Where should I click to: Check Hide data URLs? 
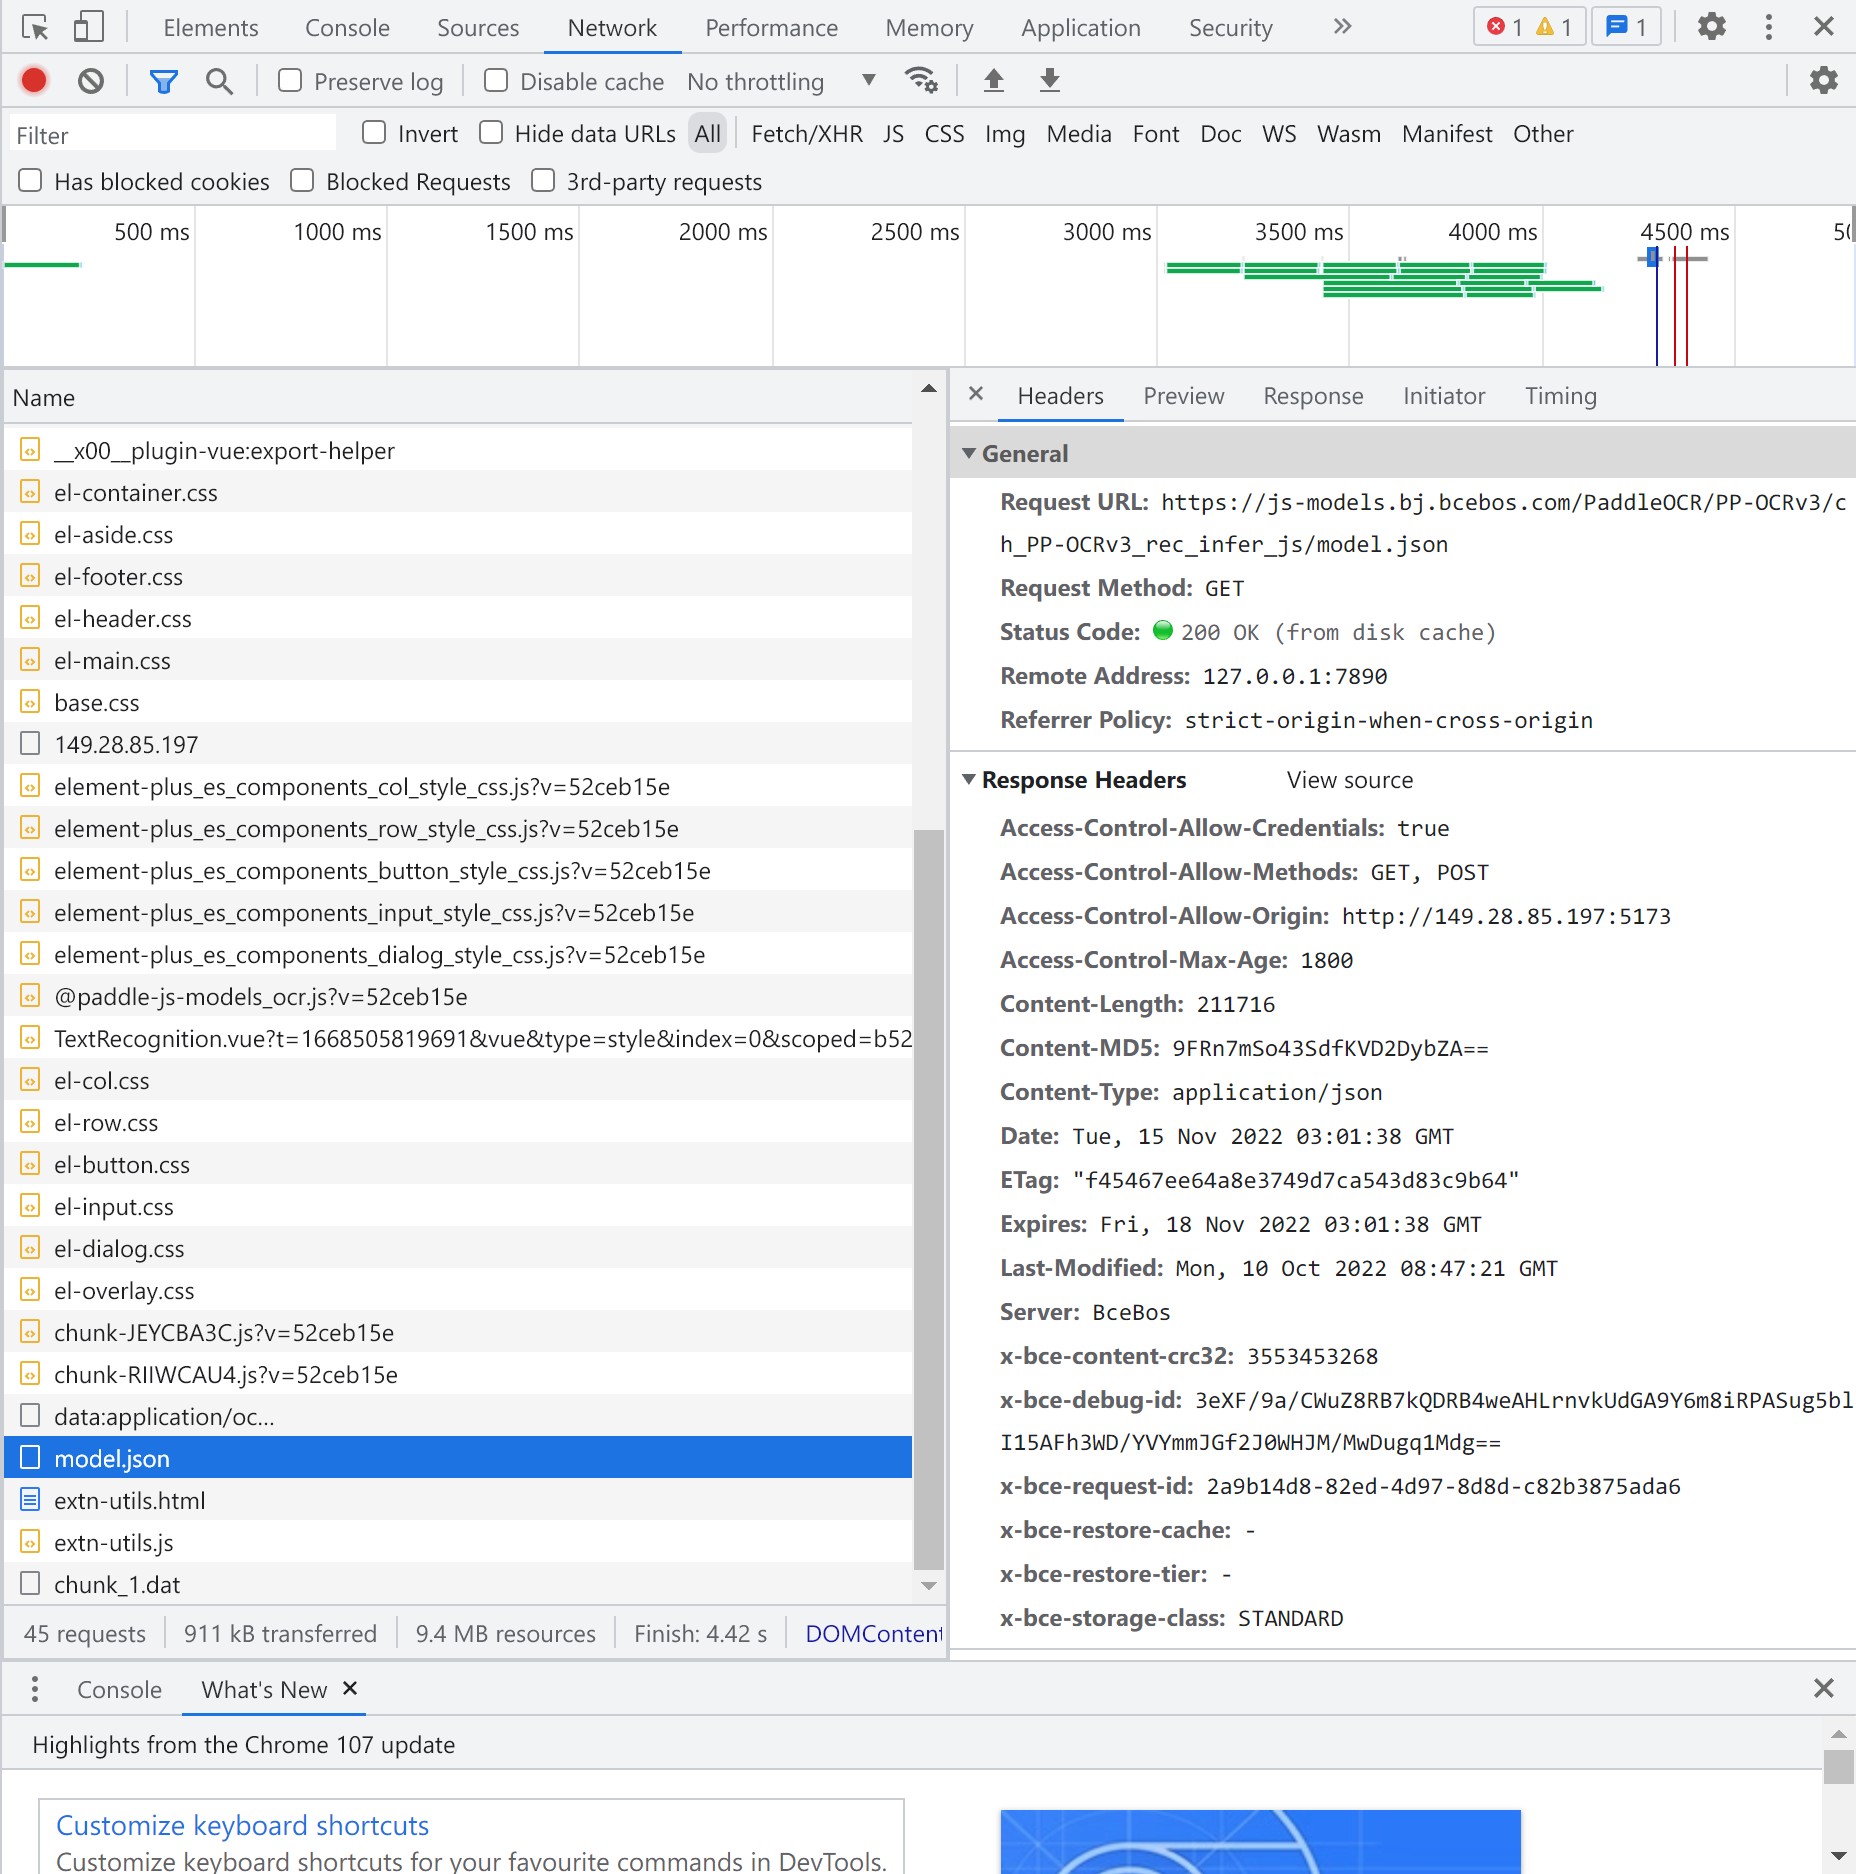pyautogui.click(x=491, y=132)
